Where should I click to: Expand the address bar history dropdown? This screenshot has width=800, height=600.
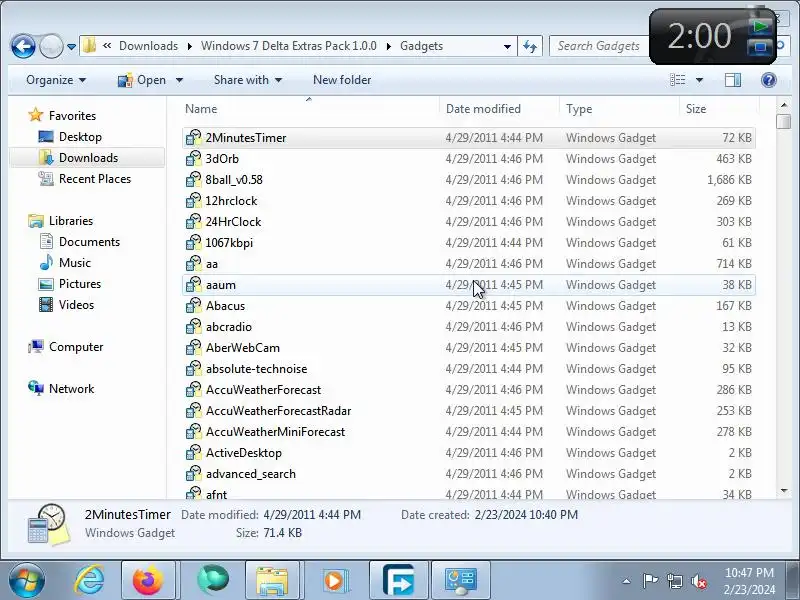pos(507,46)
